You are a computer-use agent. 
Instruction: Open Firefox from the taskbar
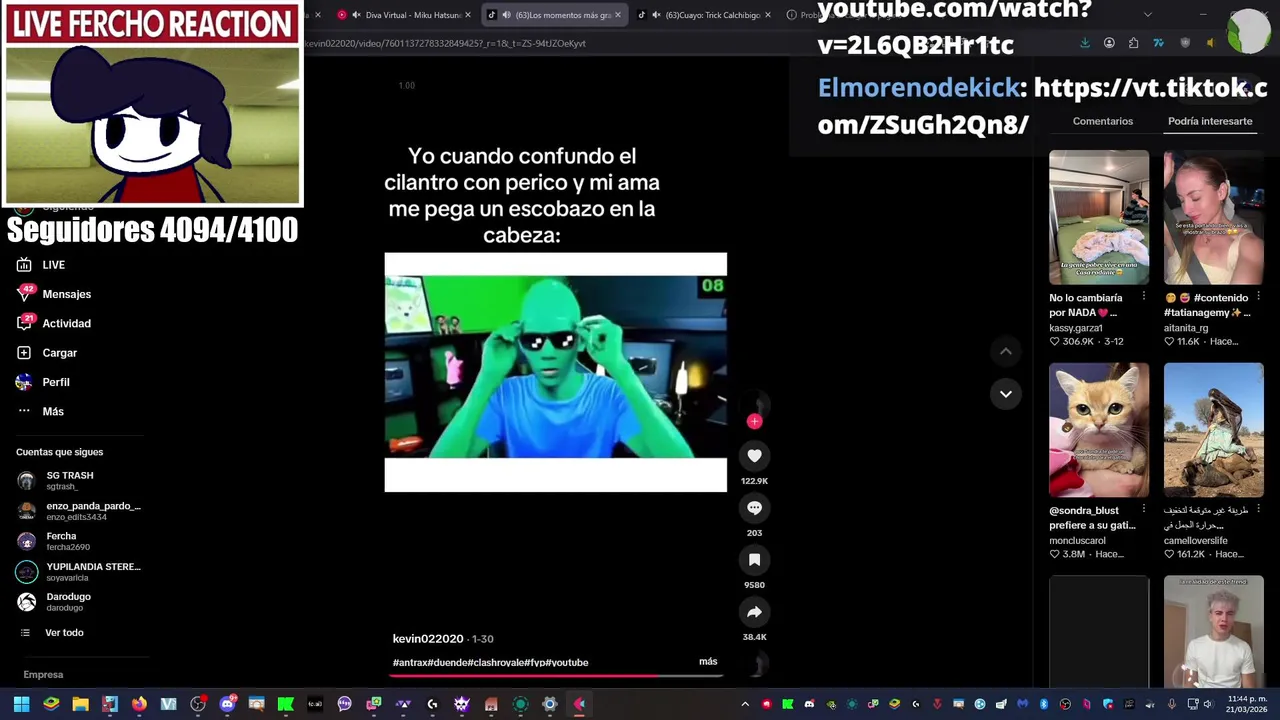click(x=139, y=704)
